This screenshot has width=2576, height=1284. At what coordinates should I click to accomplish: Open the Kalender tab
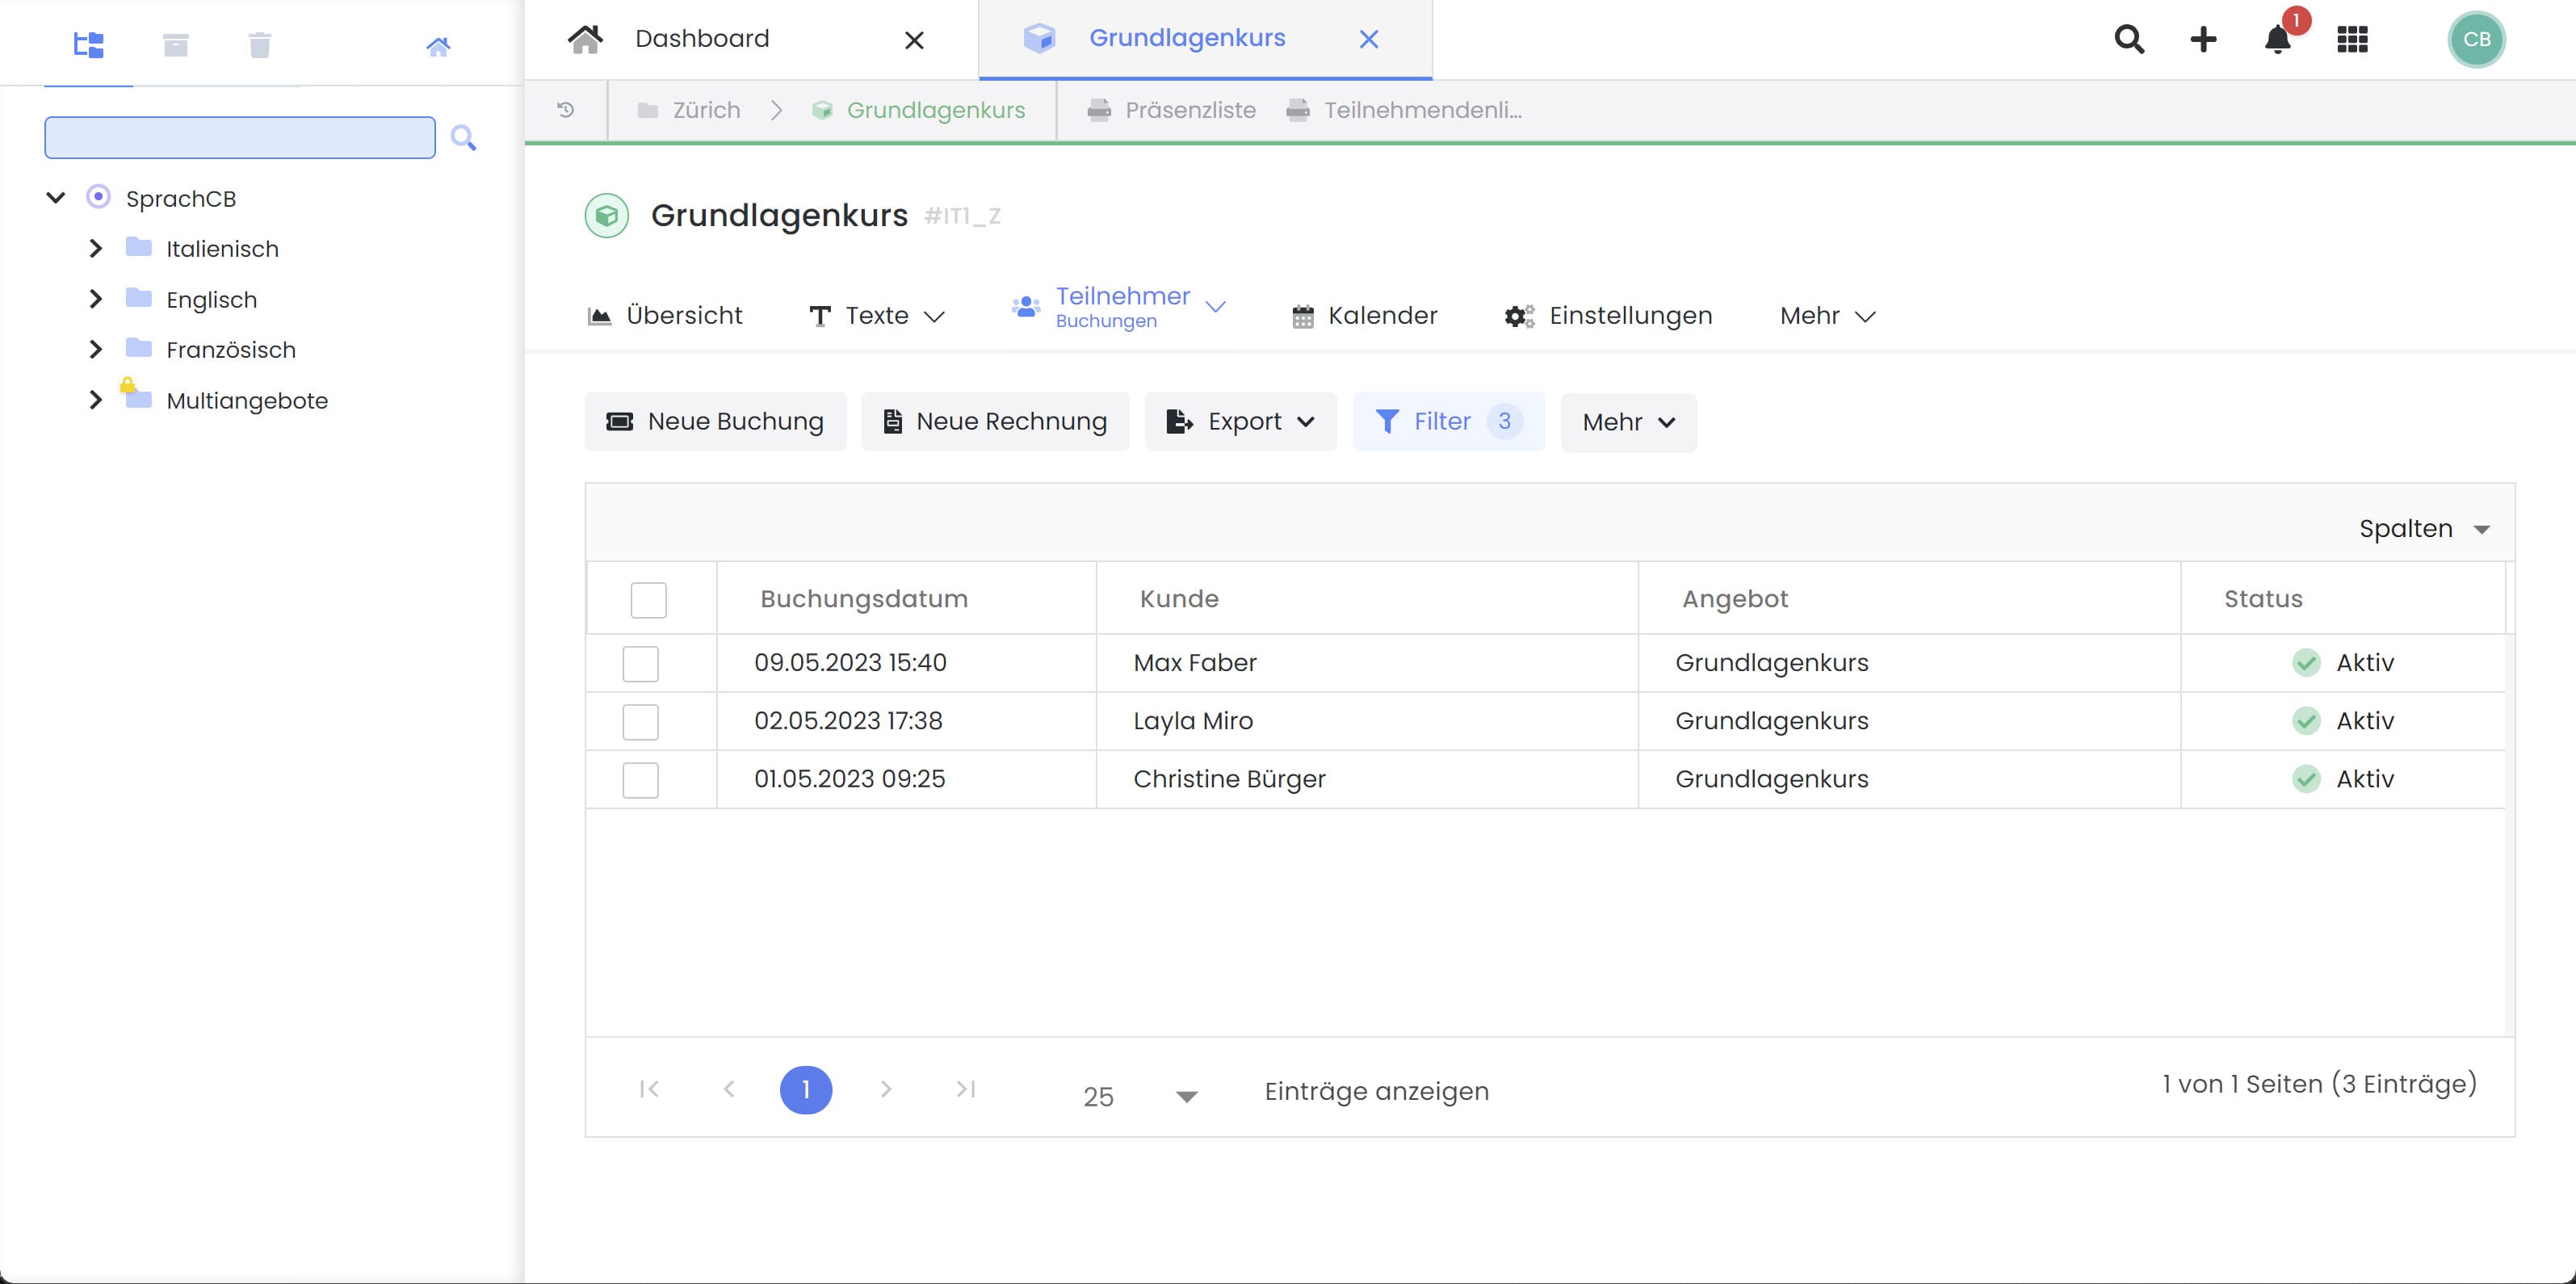(x=1364, y=316)
